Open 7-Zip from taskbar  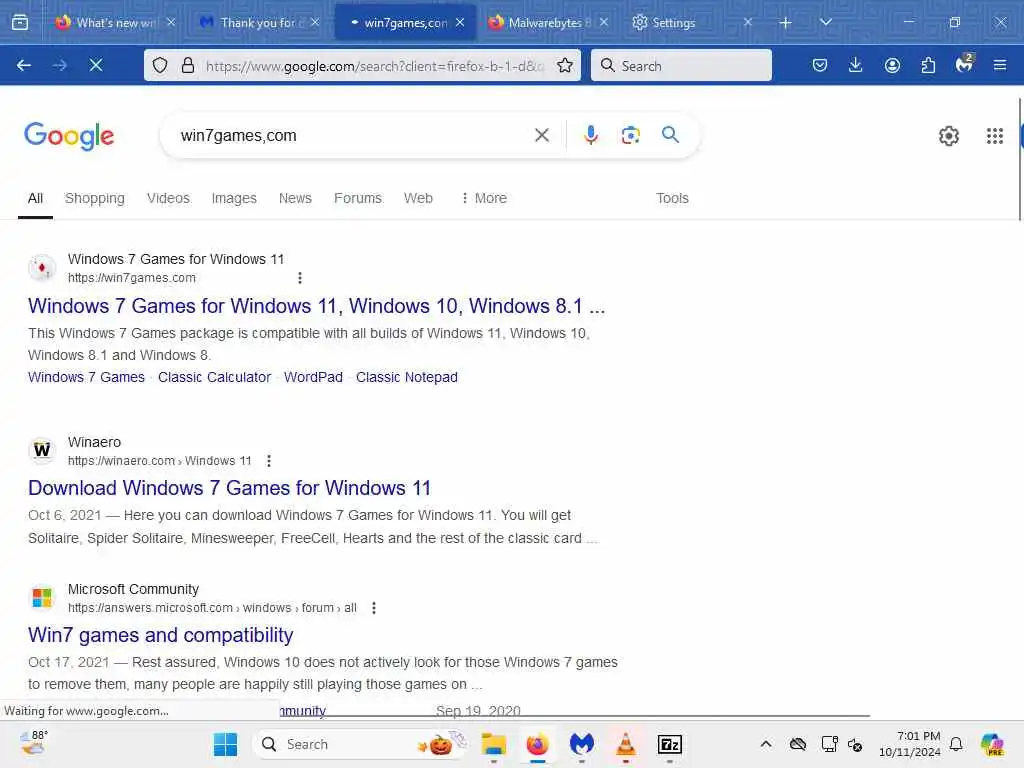669,744
